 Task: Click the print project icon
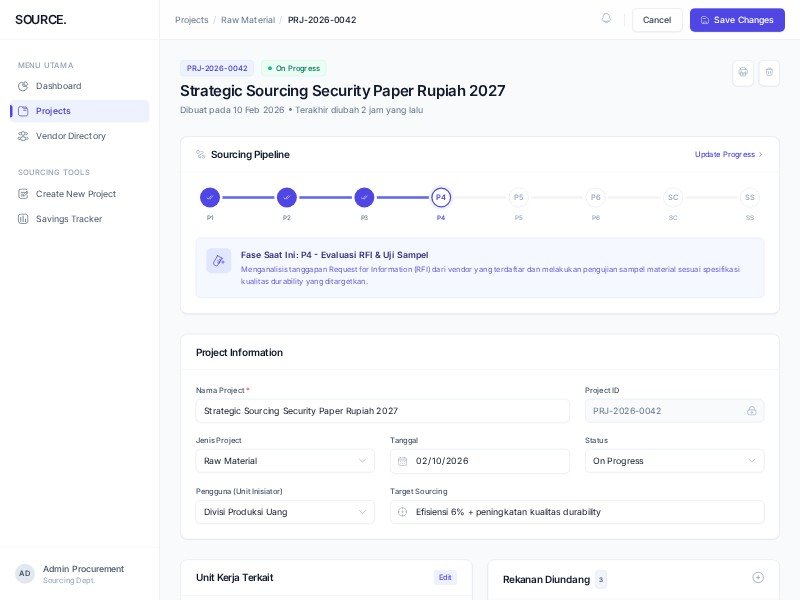[742, 73]
